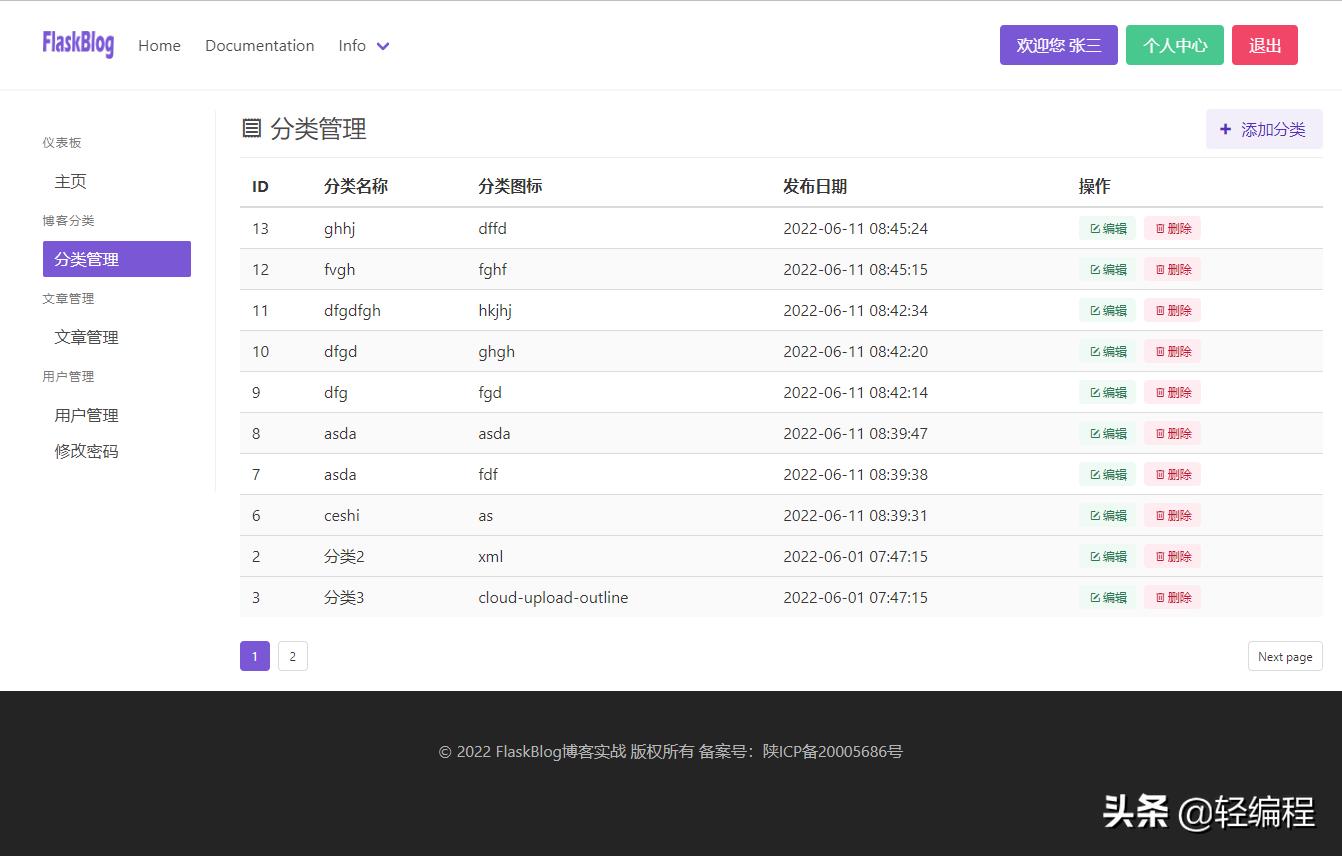Delete the category fvgh
The image size is (1342, 856).
click(x=1171, y=269)
